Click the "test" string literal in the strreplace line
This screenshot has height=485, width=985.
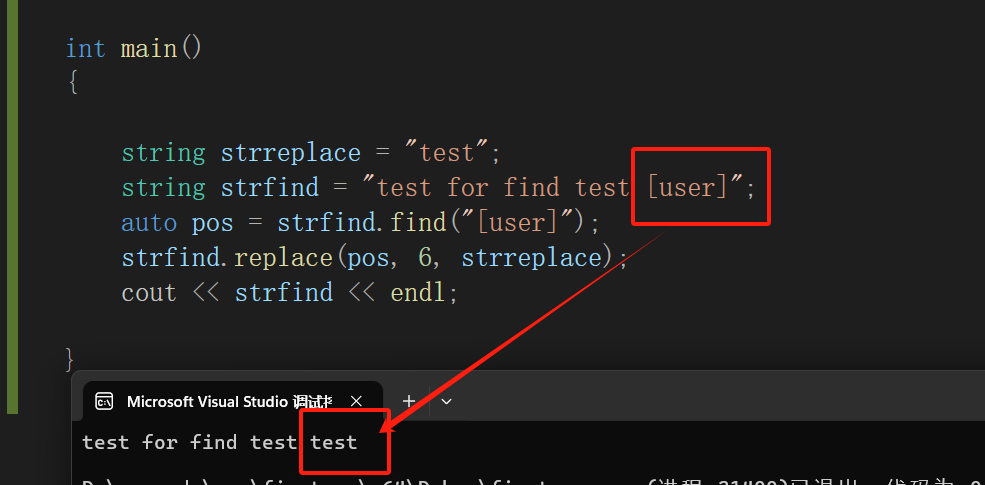[x=447, y=153]
